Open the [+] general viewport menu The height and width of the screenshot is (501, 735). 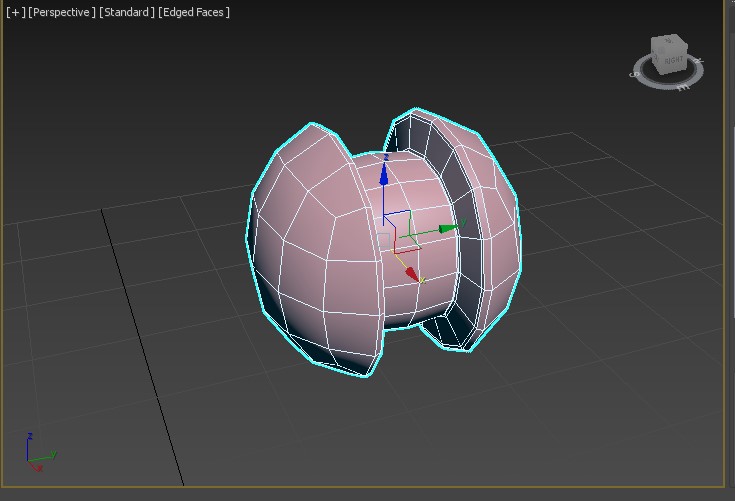[14, 12]
